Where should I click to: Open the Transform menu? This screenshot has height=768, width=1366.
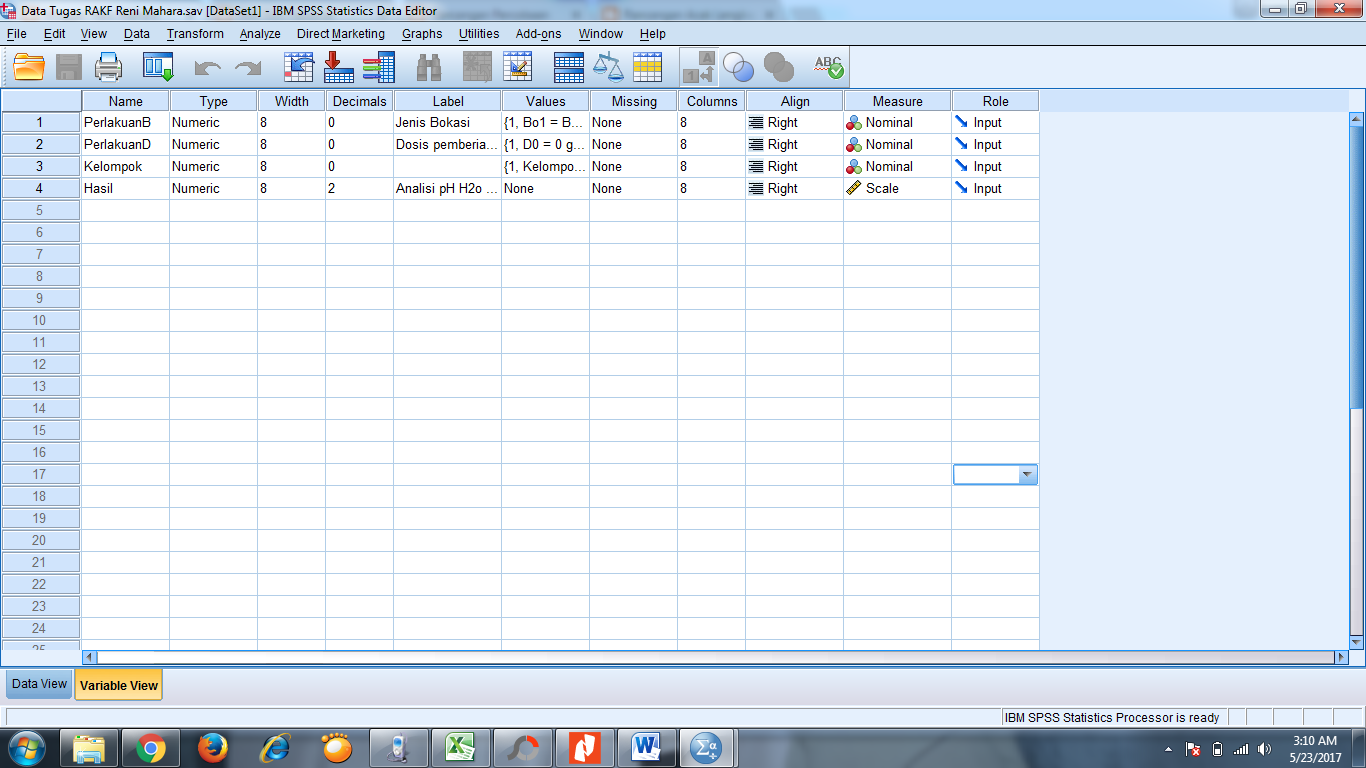click(x=194, y=33)
